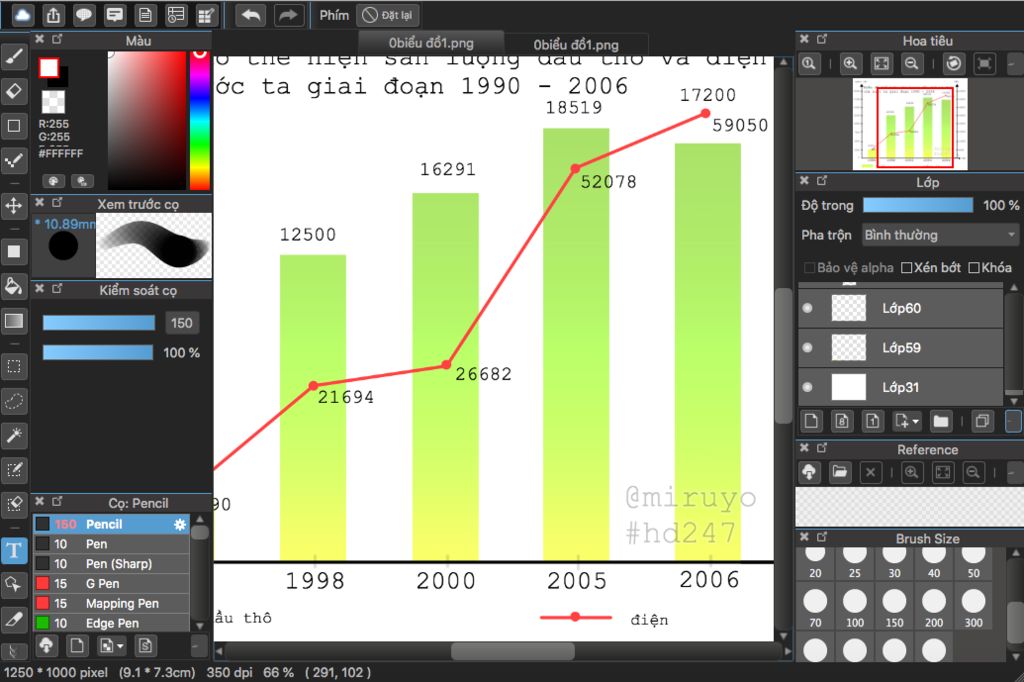
Task: Switch to second 0biểu đồ1.png tab
Action: coord(576,44)
